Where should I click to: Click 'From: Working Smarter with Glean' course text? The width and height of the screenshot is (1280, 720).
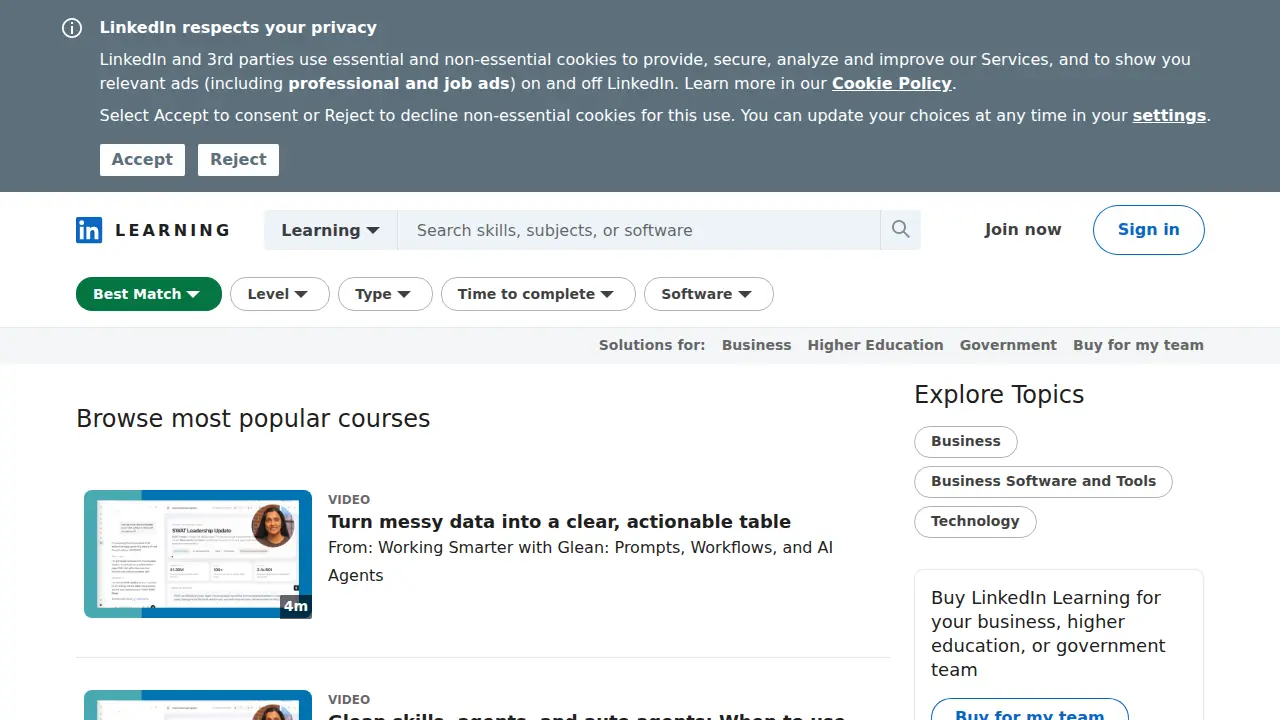[580, 561]
